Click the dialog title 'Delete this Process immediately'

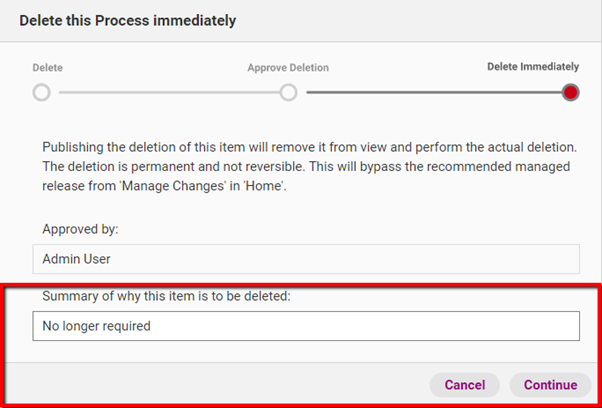(x=128, y=20)
